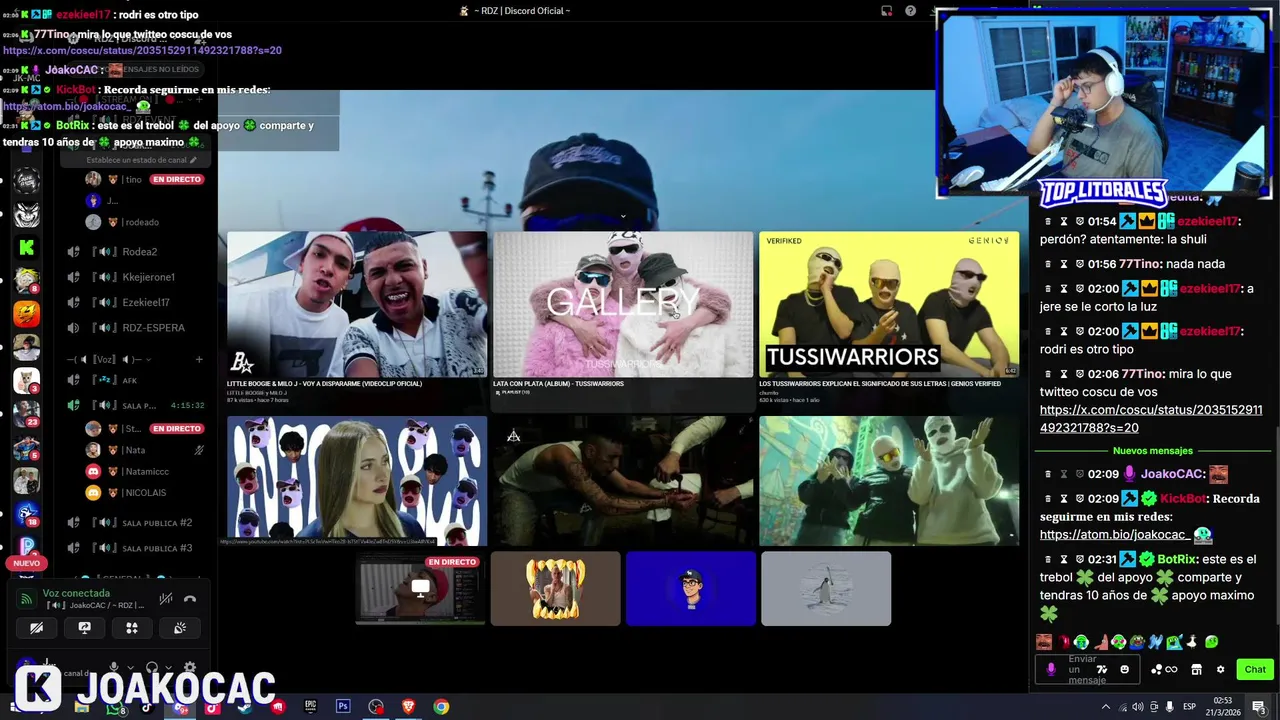This screenshot has width=1280, height=720.
Task: Disconnect from the Discord voice channel
Action: [190, 599]
